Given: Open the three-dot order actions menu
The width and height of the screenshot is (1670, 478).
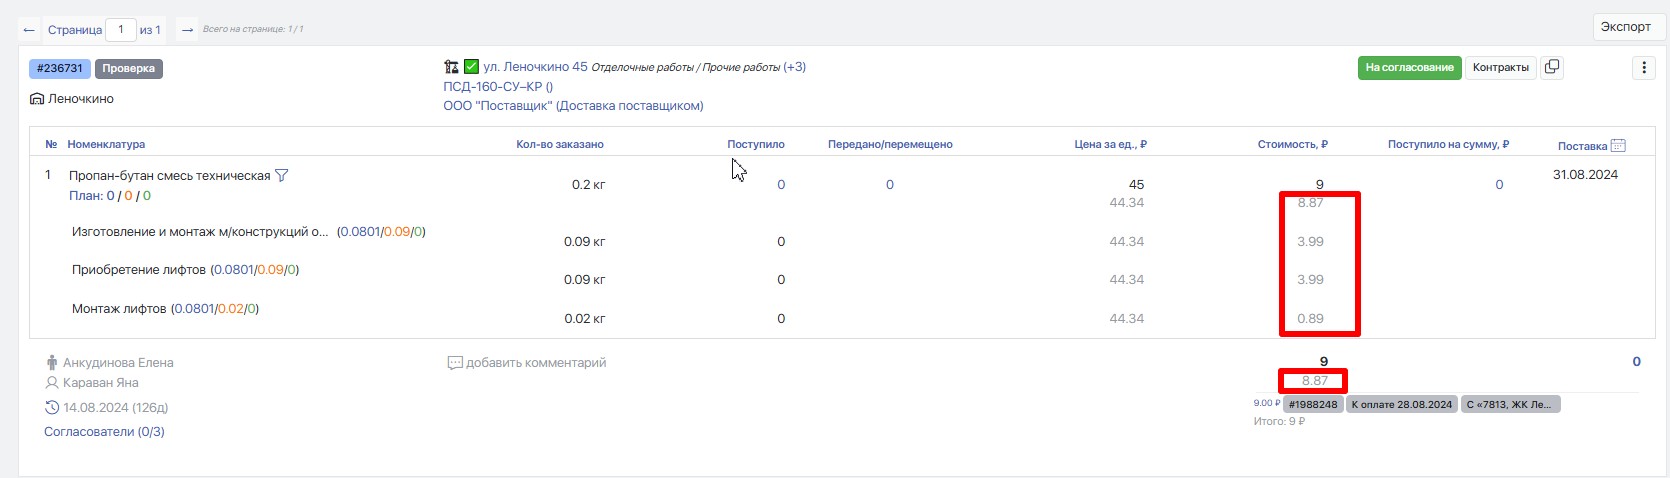Looking at the screenshot, I should click(1643, 68).
